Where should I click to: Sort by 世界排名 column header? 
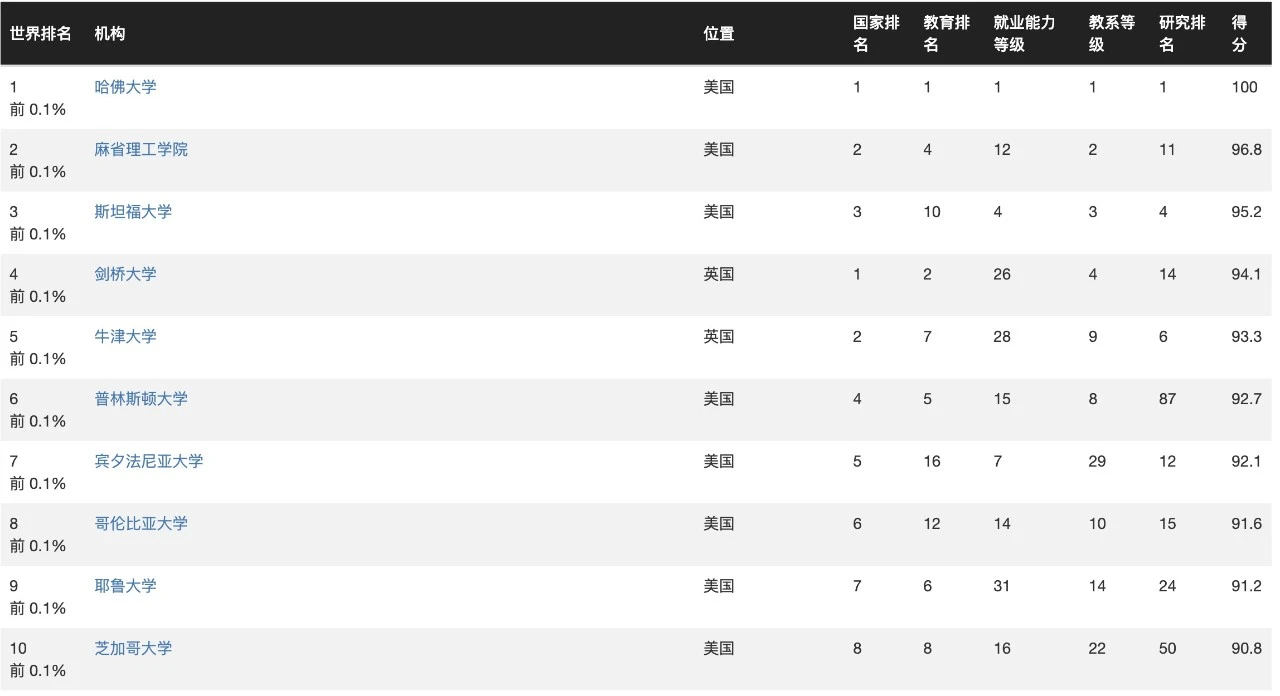(x=41, y=34)
